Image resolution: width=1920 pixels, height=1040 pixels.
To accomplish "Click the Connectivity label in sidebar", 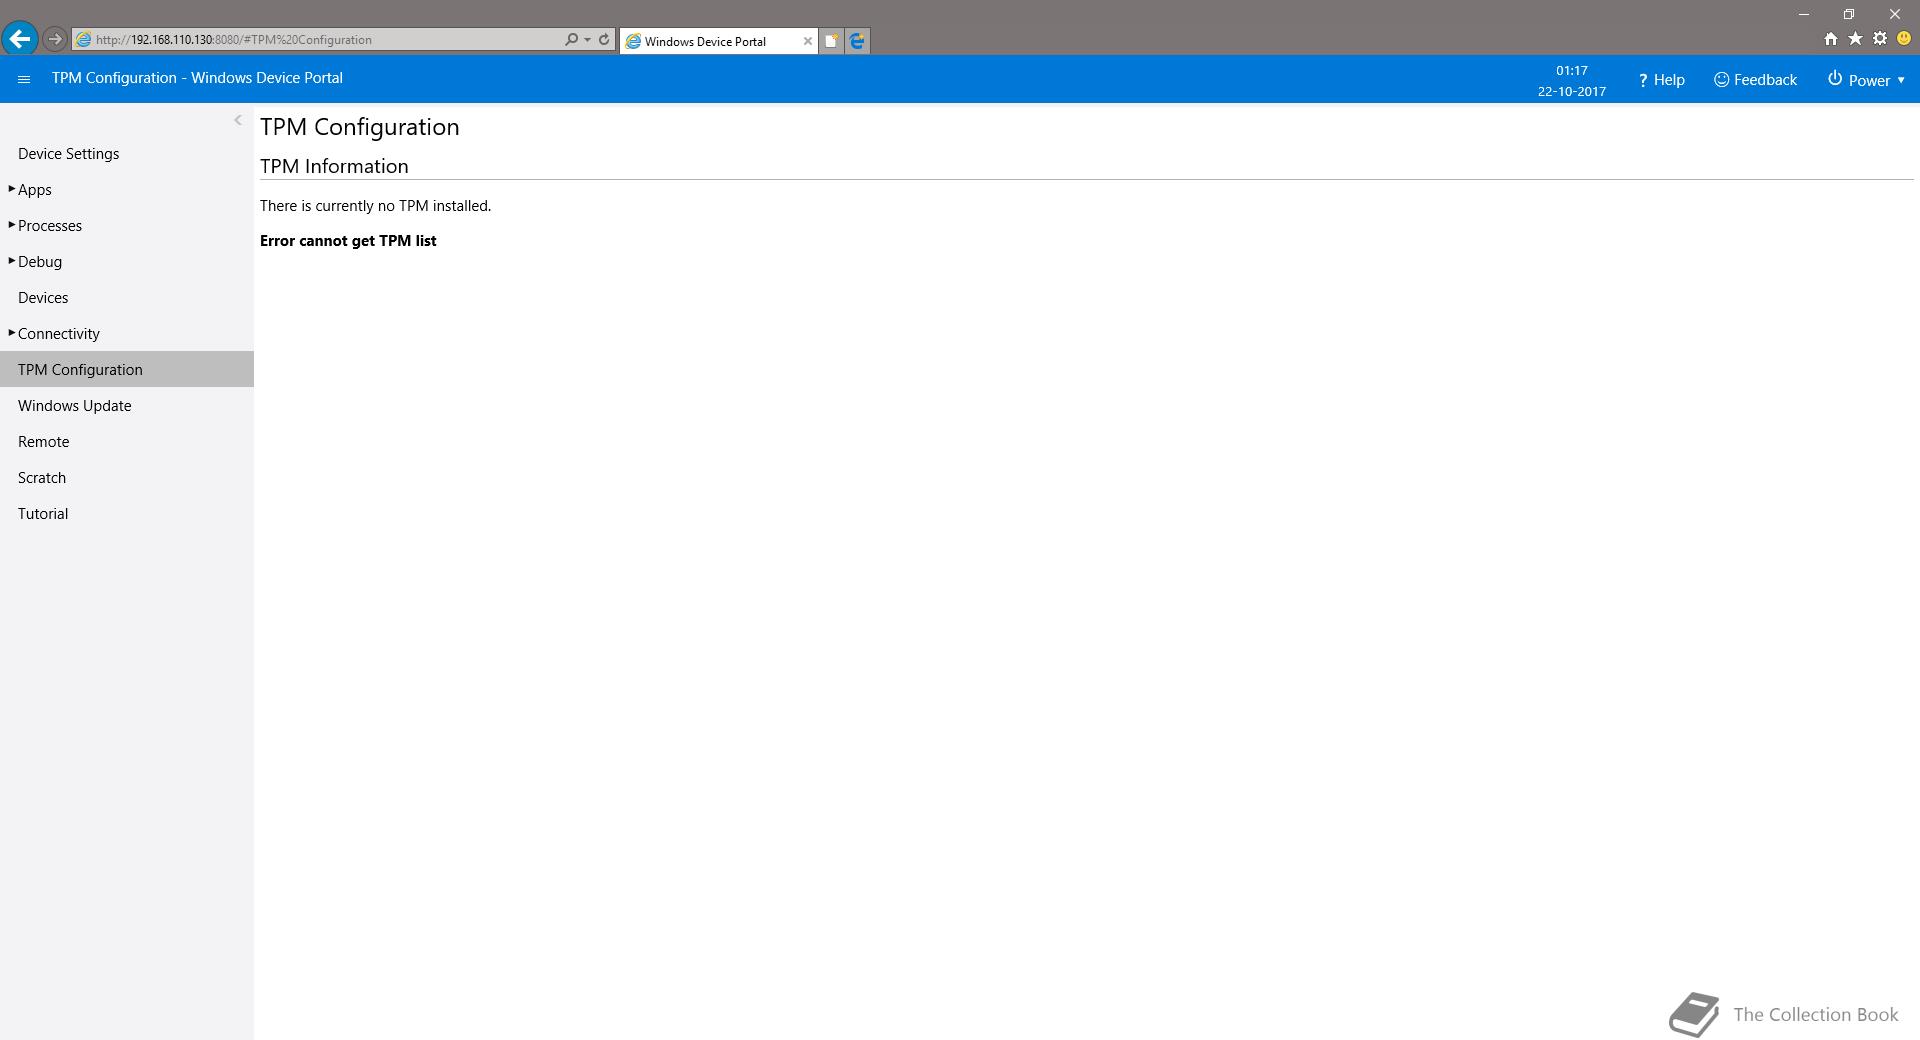I will click(x=59, y=333).
